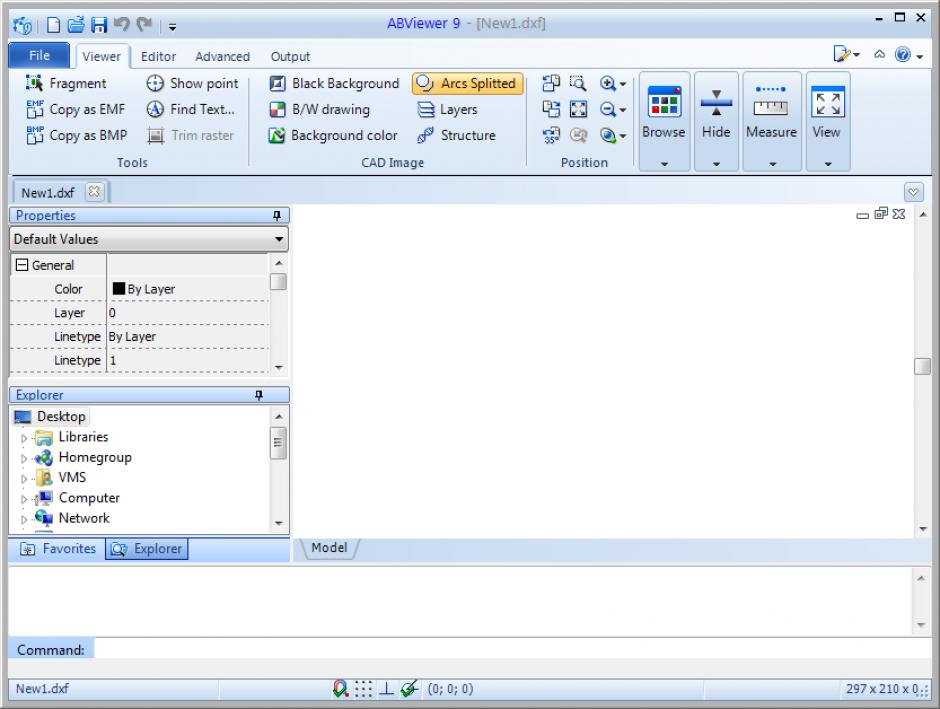Click rotate counterclockwise icon in Position group
The image size is (940, 709).
click(550, 83)
